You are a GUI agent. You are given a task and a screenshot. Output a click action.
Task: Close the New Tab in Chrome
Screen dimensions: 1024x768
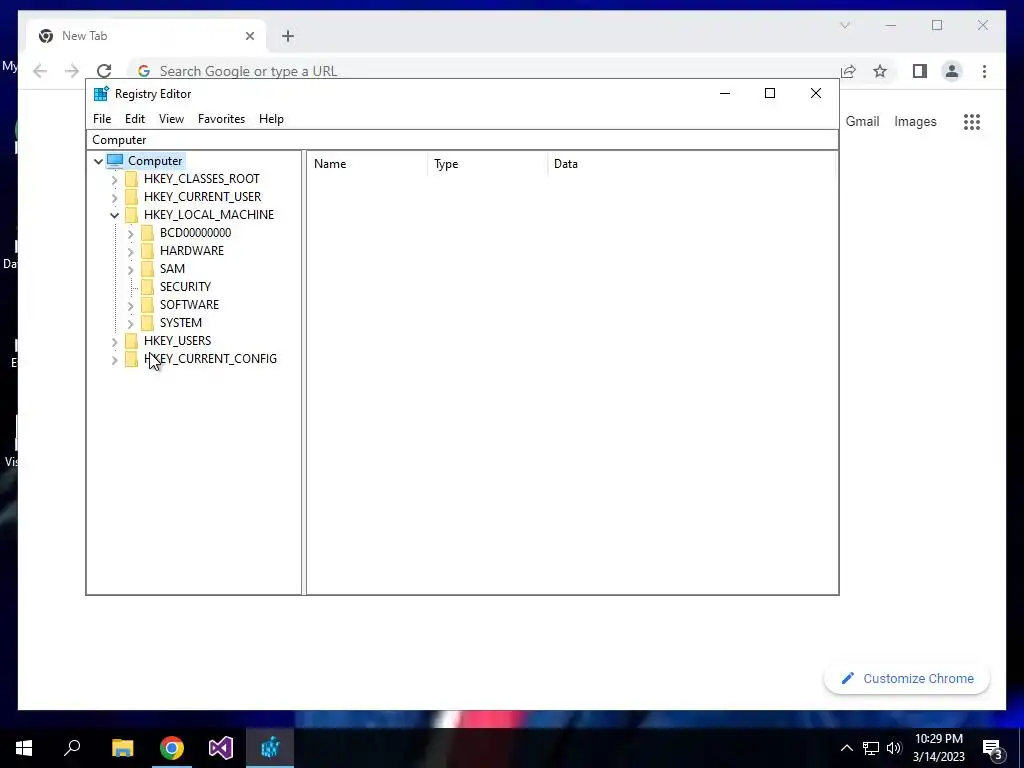point(249,36)
